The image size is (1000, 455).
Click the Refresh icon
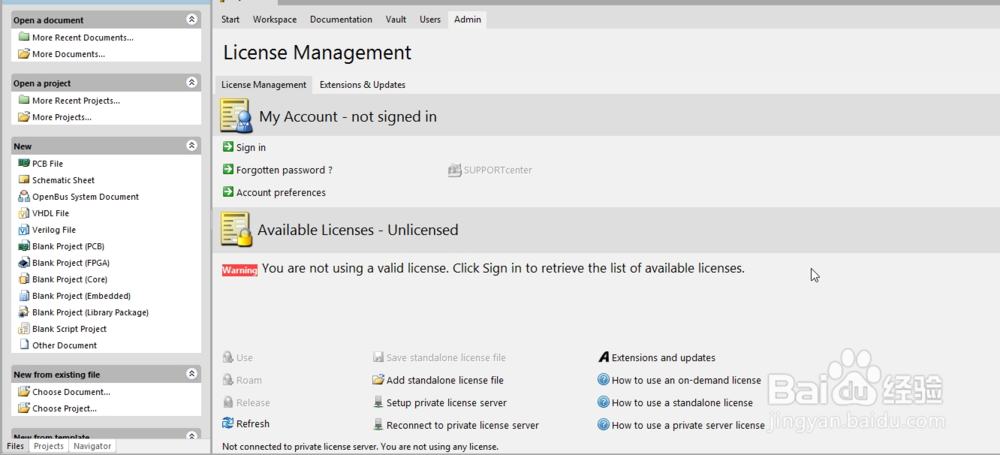[x=228, y=424]
